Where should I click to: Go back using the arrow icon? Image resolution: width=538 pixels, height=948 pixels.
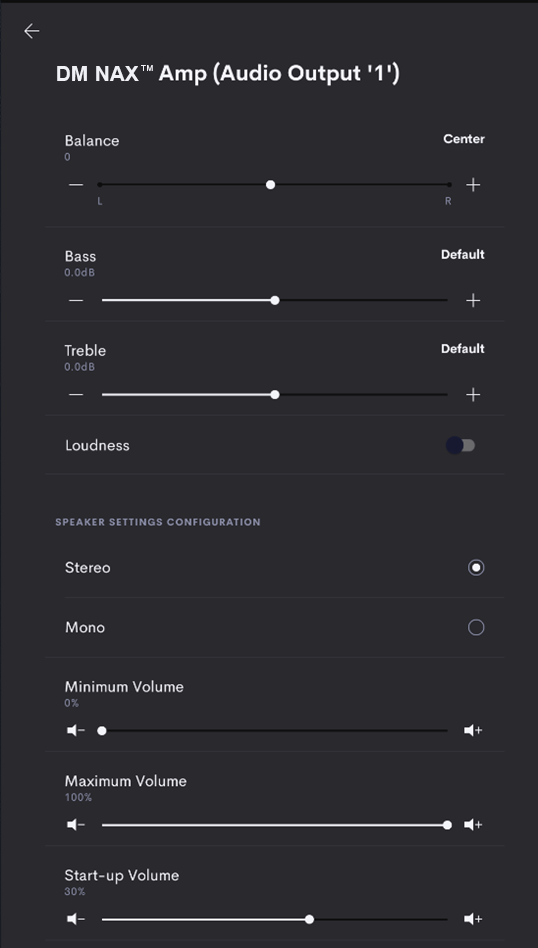[x=31, y=31]
